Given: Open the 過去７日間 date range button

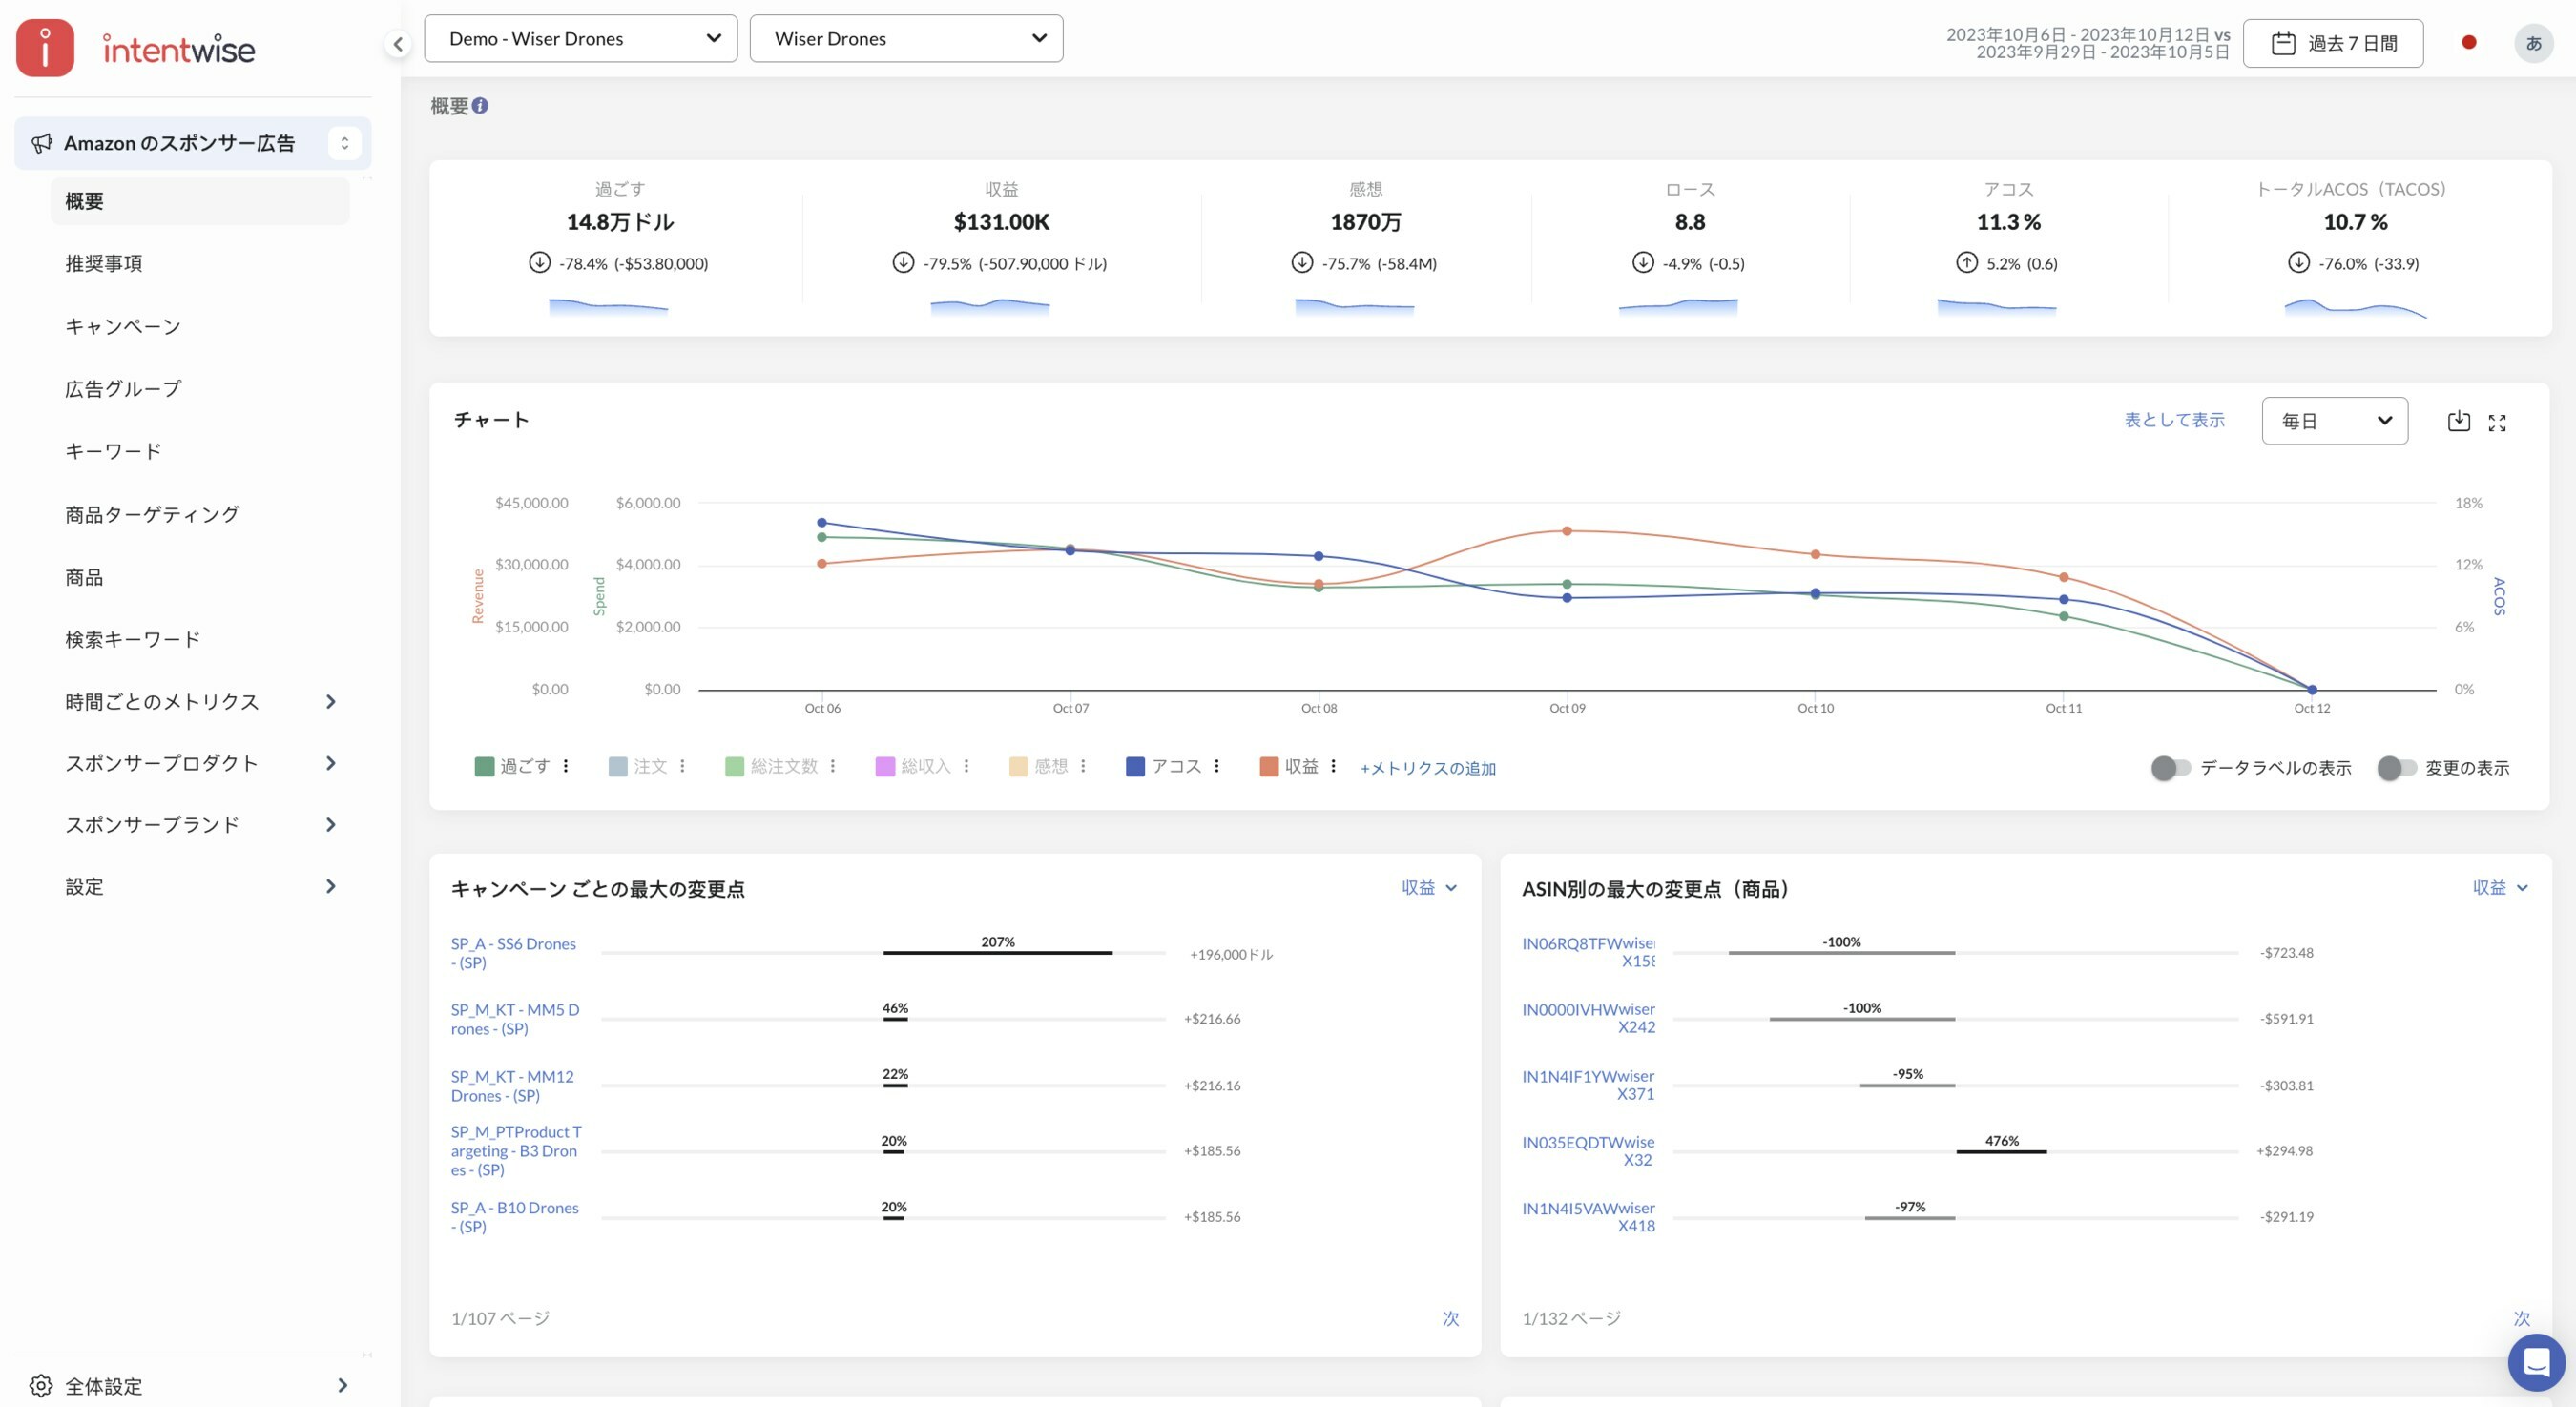Looking at the screenshot, I should [x=2332, y=43].
